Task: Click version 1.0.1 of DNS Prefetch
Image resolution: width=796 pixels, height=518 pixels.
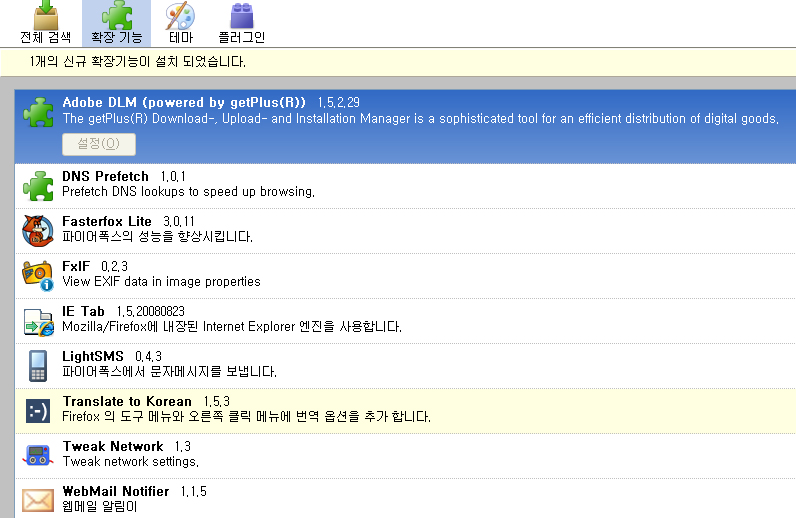Action: (173, 176)
